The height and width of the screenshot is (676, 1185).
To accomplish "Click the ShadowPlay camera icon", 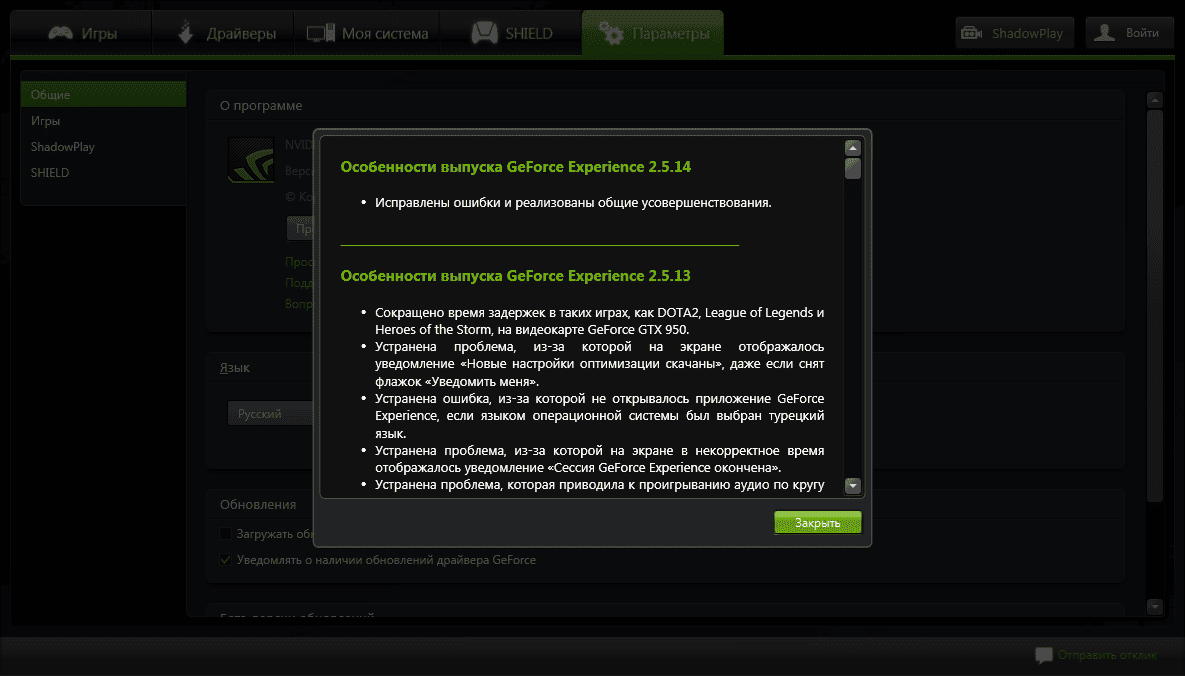I will point(972,33).
